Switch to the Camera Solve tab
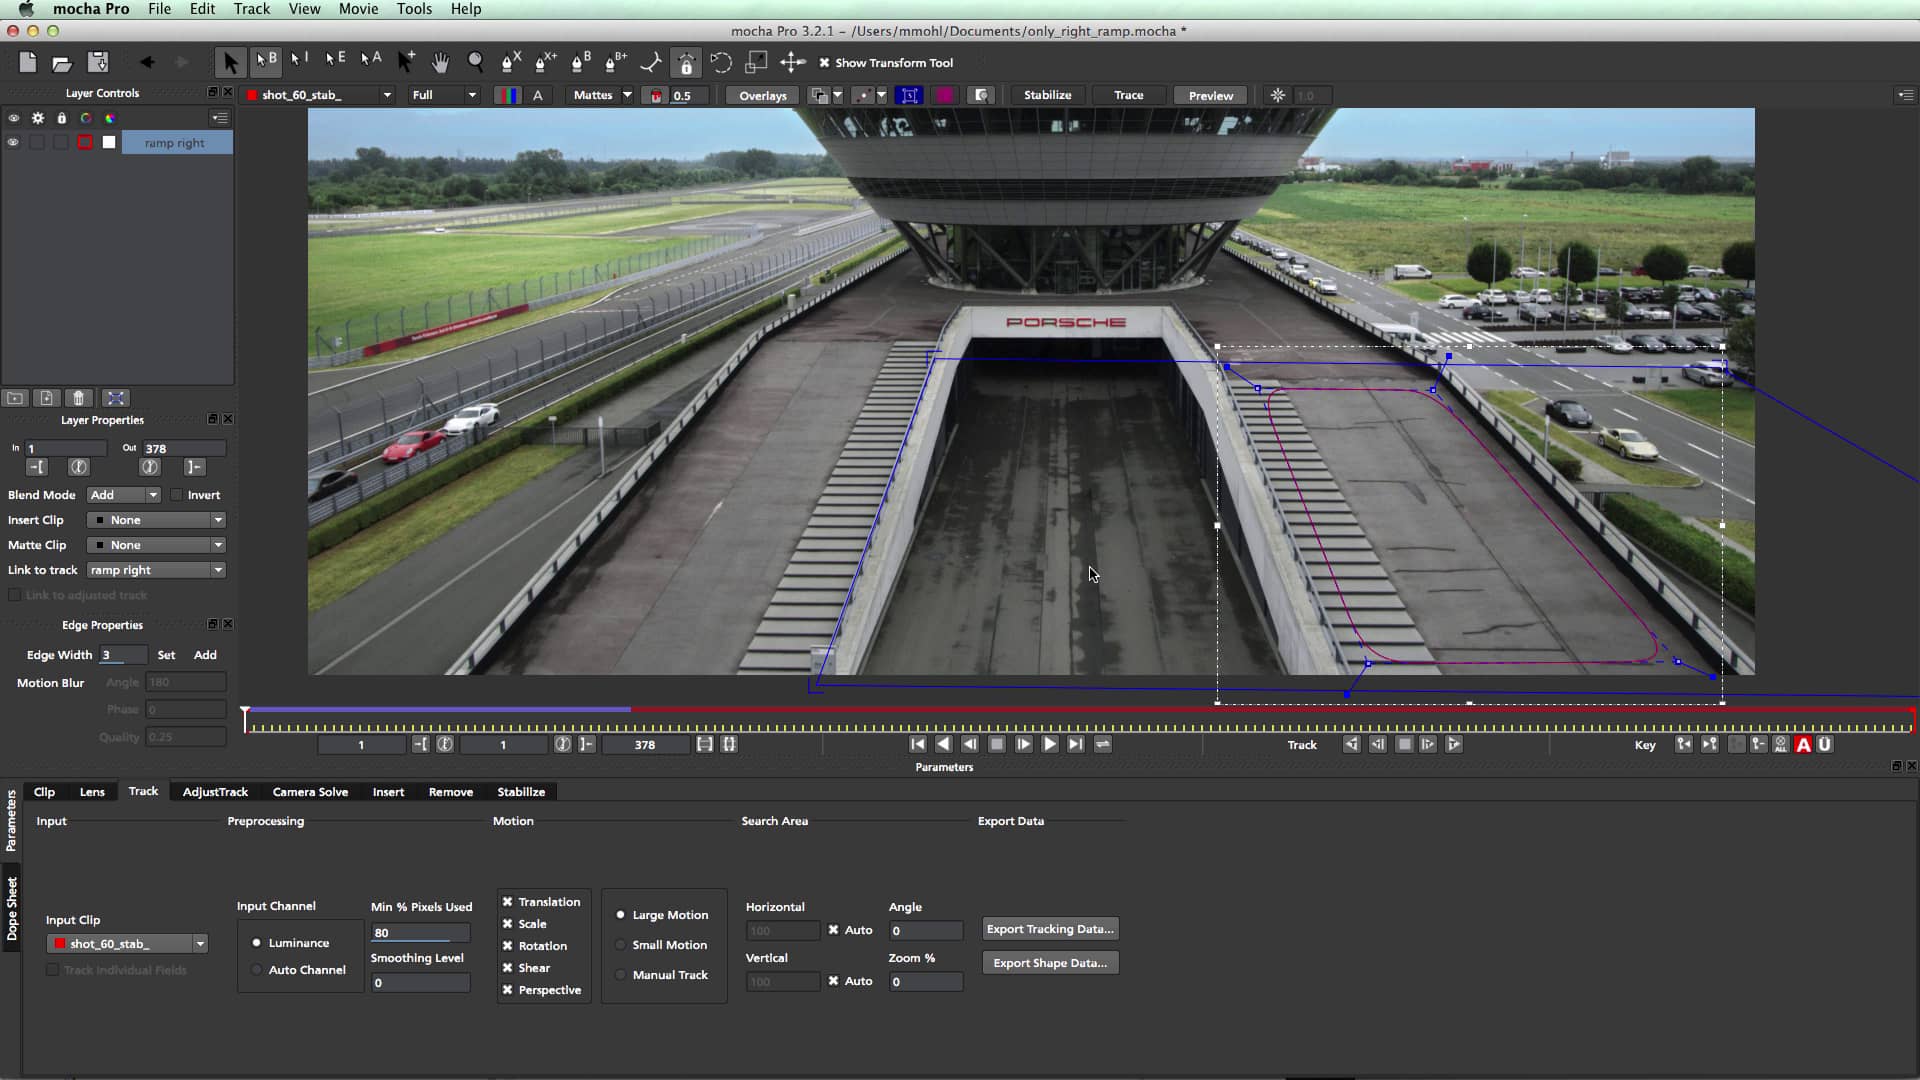 (310, 791)
